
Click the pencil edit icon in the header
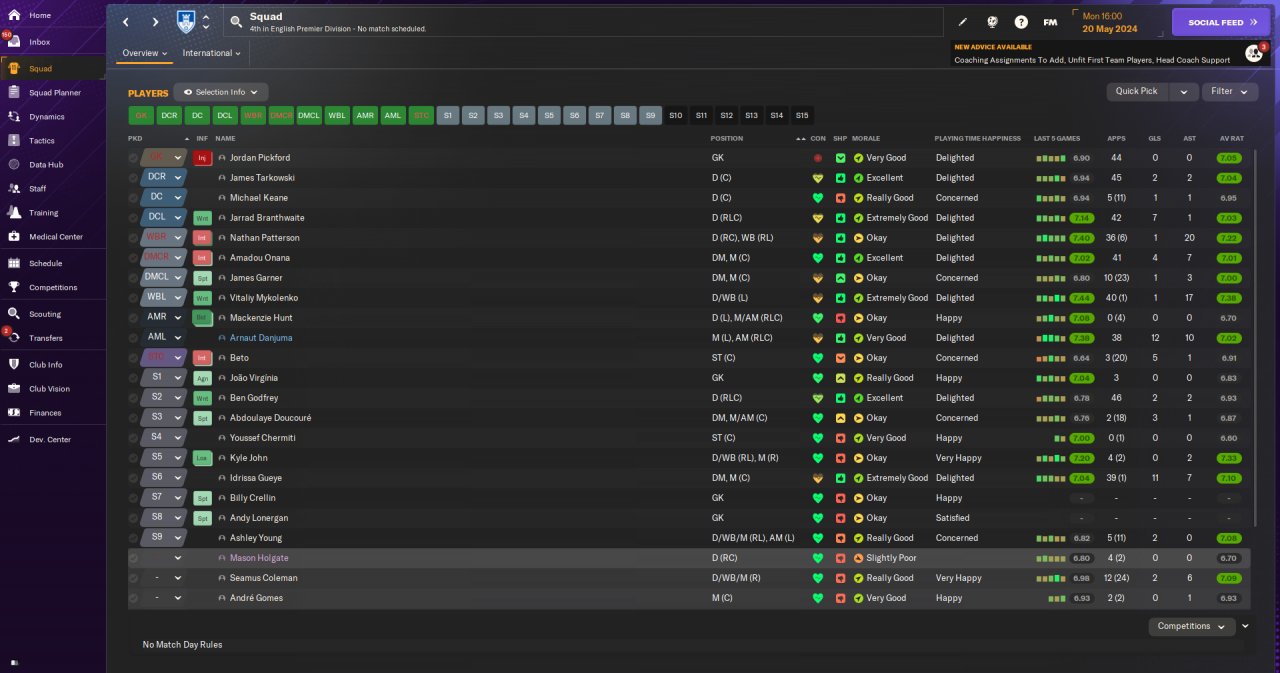pos(963,22)
